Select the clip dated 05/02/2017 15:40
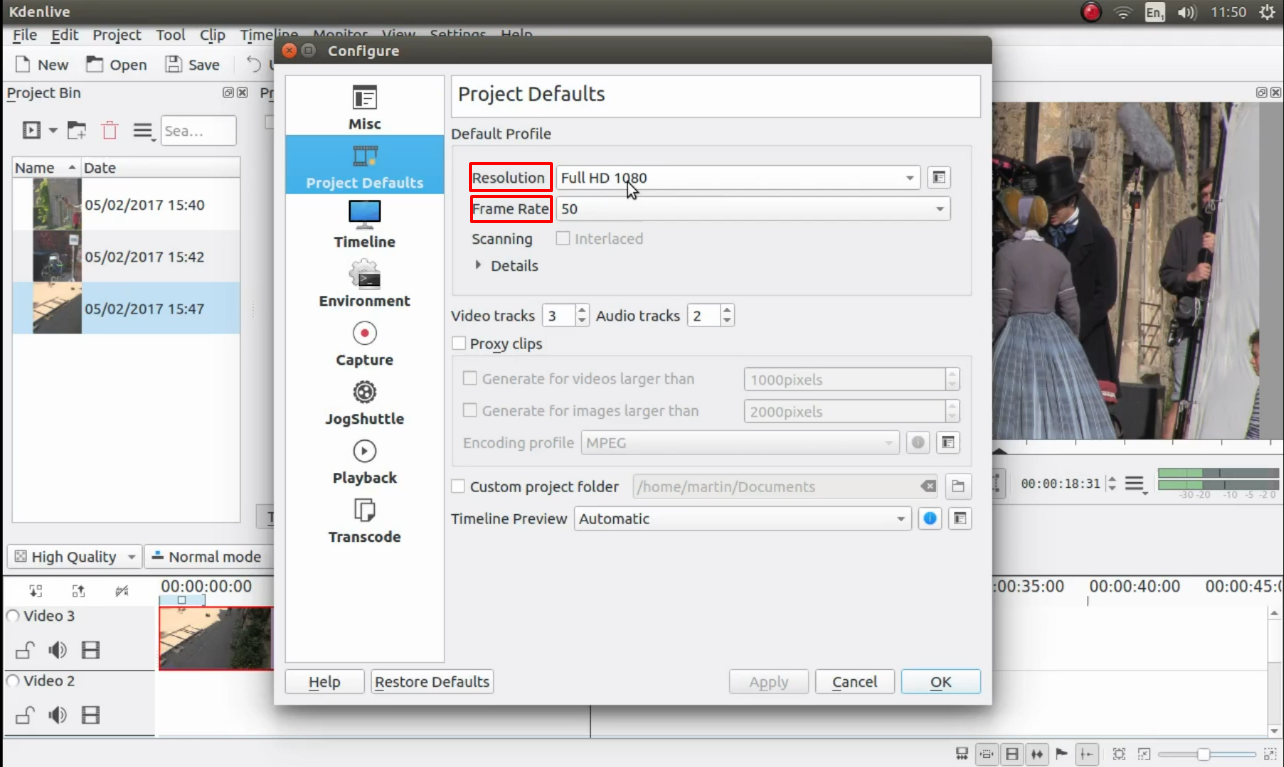This screenshot has width=1284, height=767. pos(126,205)
